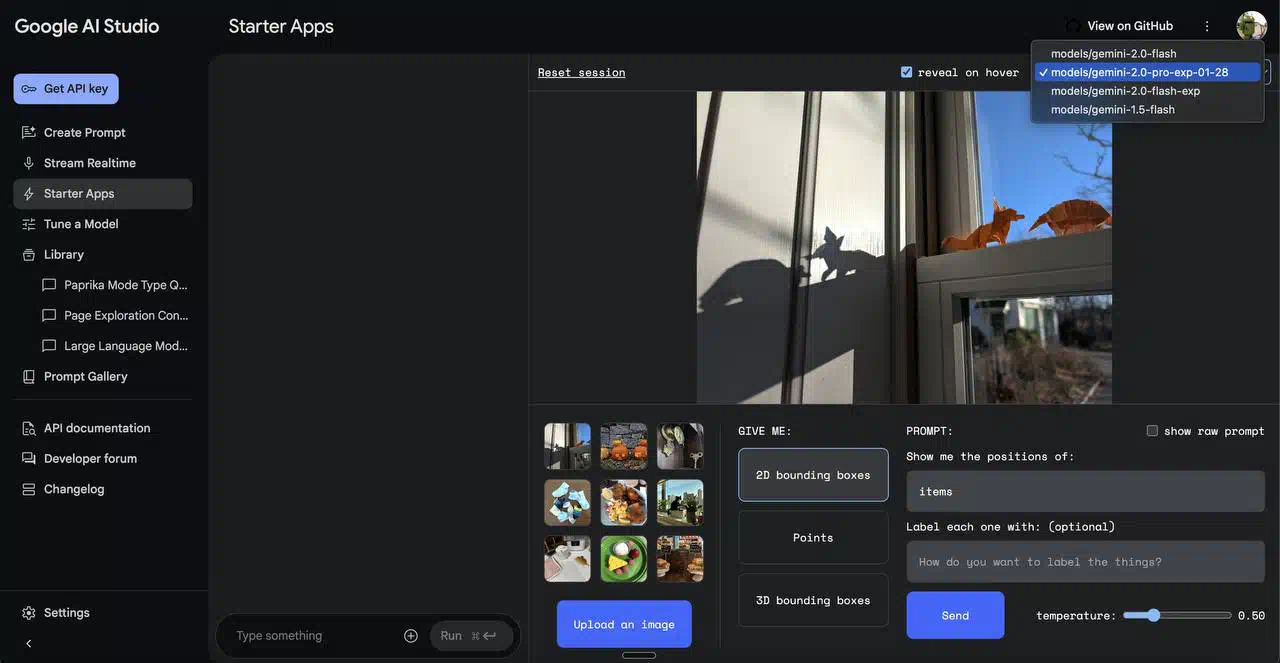Click the Upload an image button
The height and width of the screenshot is (663, 1280).
(x=624, y=624)
